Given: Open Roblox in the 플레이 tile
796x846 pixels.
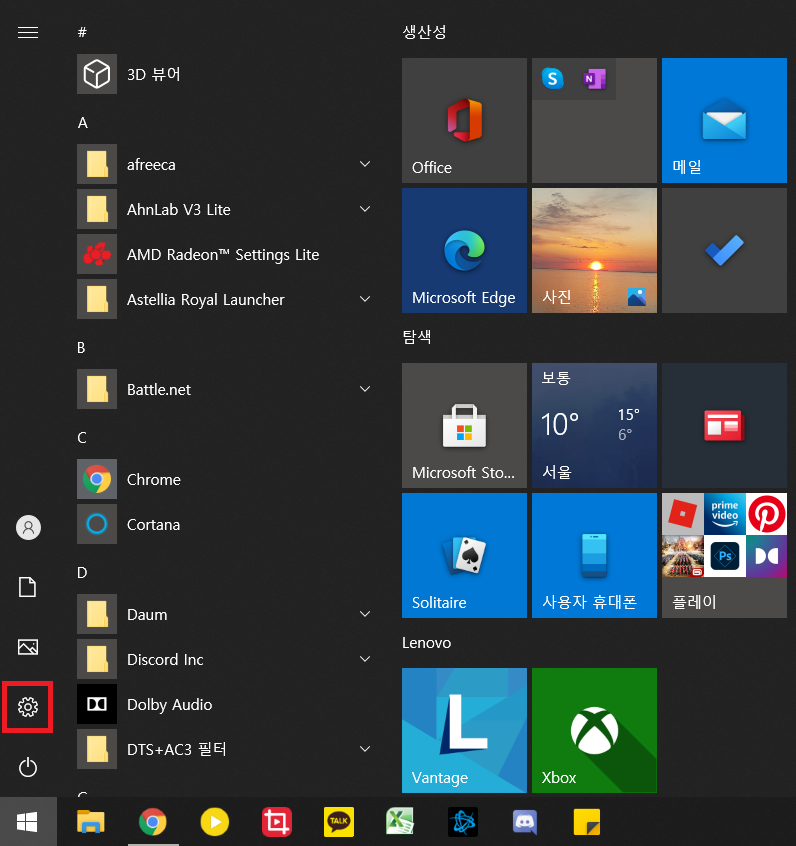Looking at the screenshot, I should pyautogui.click(x=683, y=514).
